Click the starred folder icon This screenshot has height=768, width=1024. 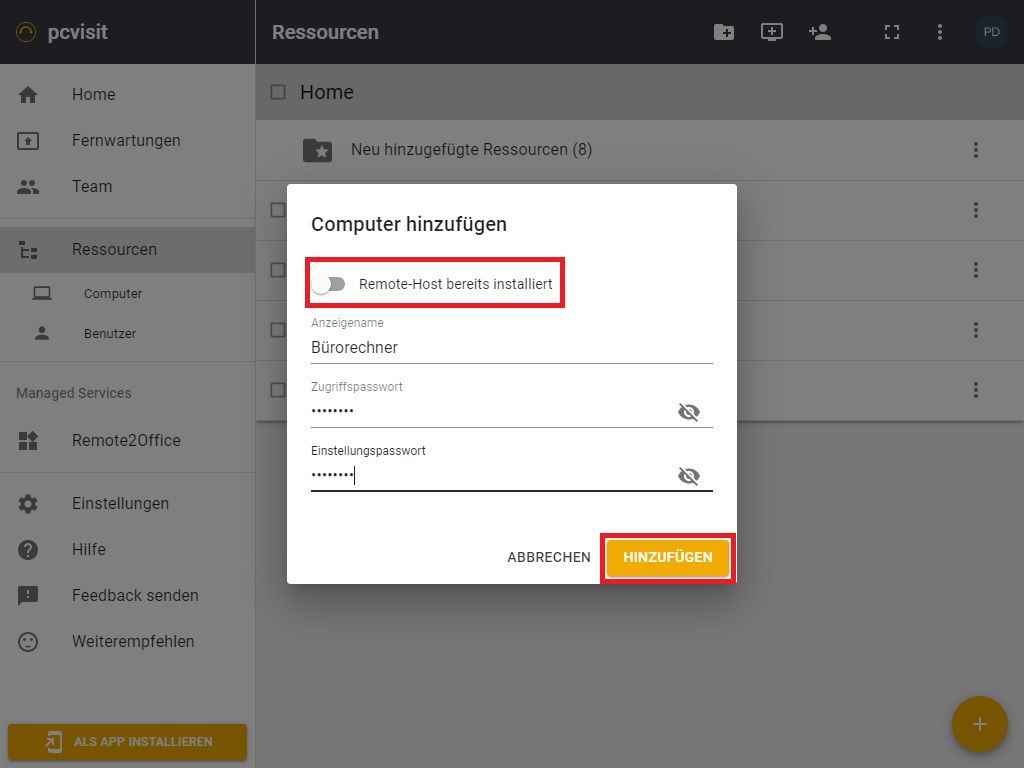click(x=317, y=150)
